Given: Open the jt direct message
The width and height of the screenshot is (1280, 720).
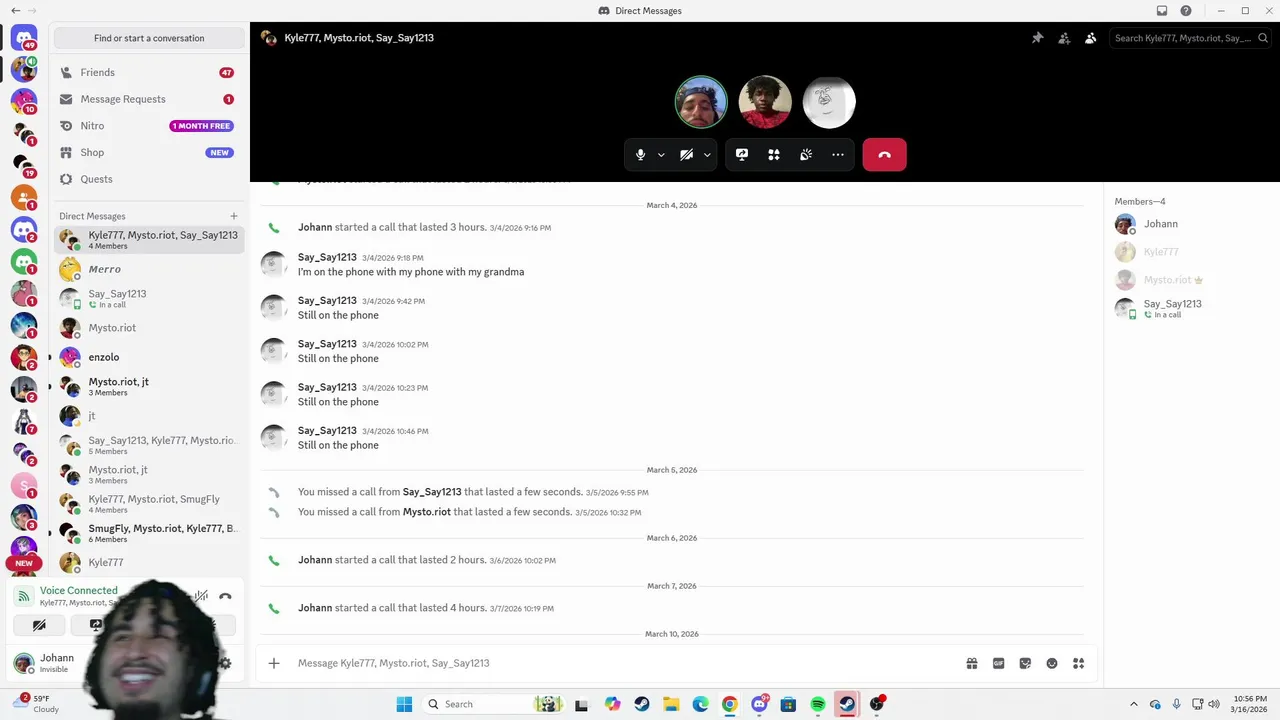Looking at the screenshot, I should click(149, 415).
